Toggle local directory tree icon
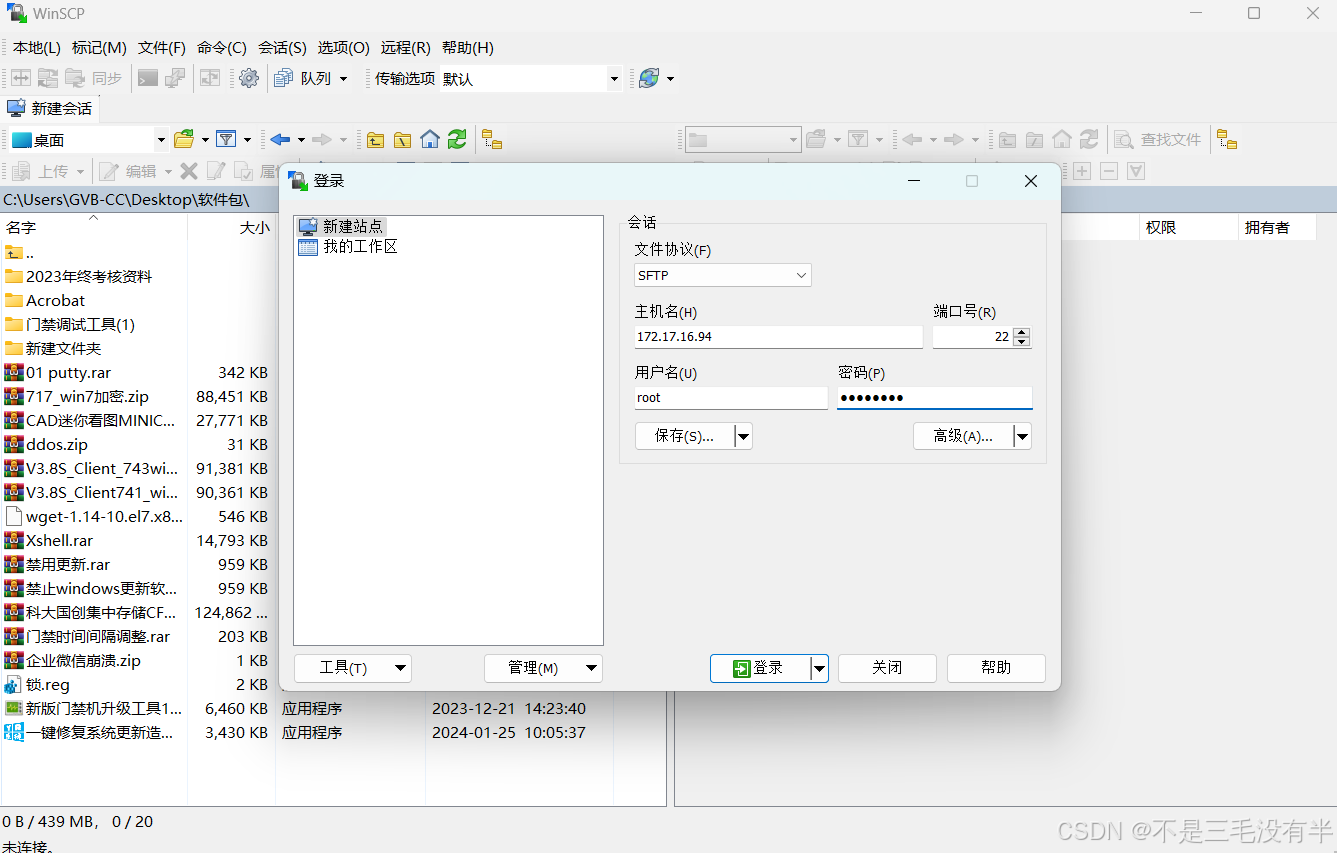The height and width of the screenshot is (853, 1337). pos(492,139)
